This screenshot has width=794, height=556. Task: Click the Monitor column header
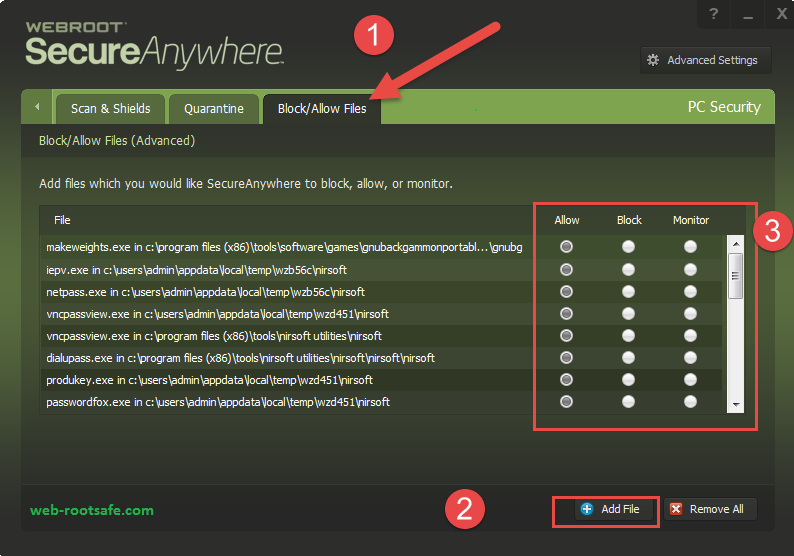(x=691, y=220)
